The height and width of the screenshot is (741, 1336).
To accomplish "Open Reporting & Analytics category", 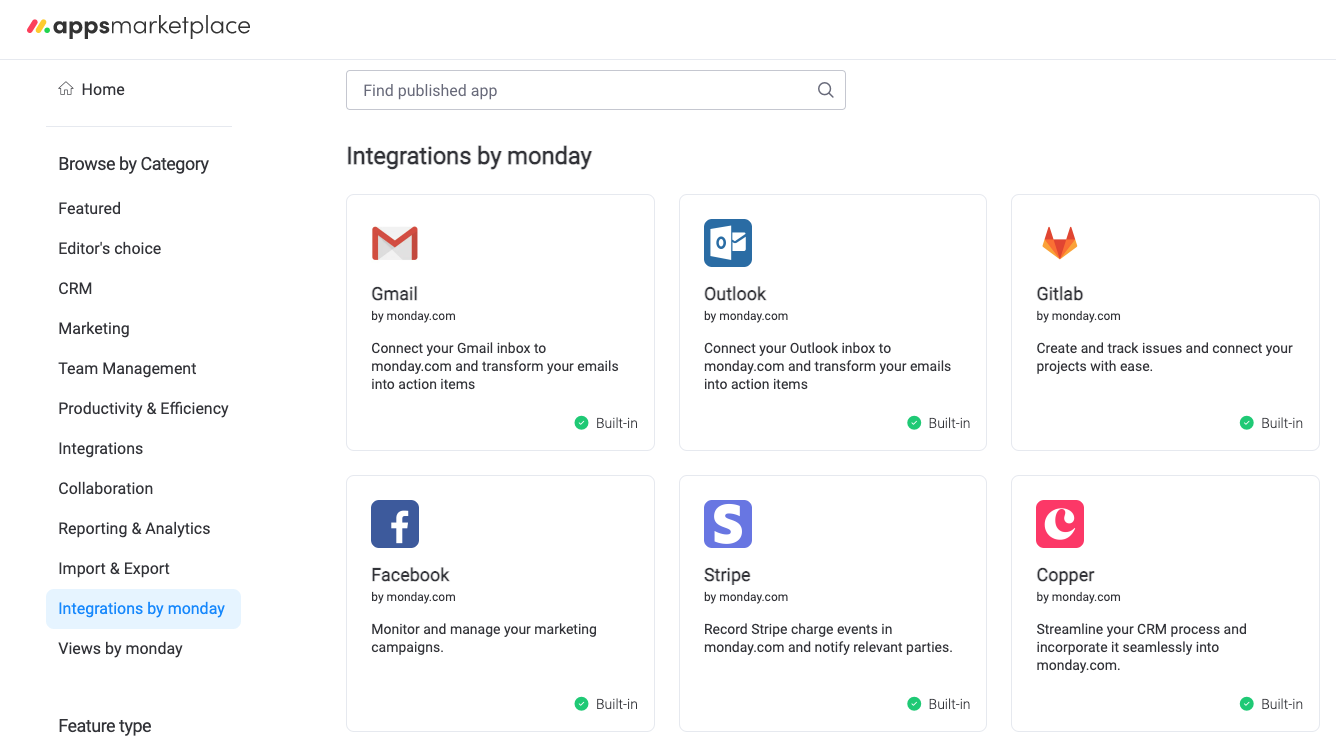I will tap(134, 528).
